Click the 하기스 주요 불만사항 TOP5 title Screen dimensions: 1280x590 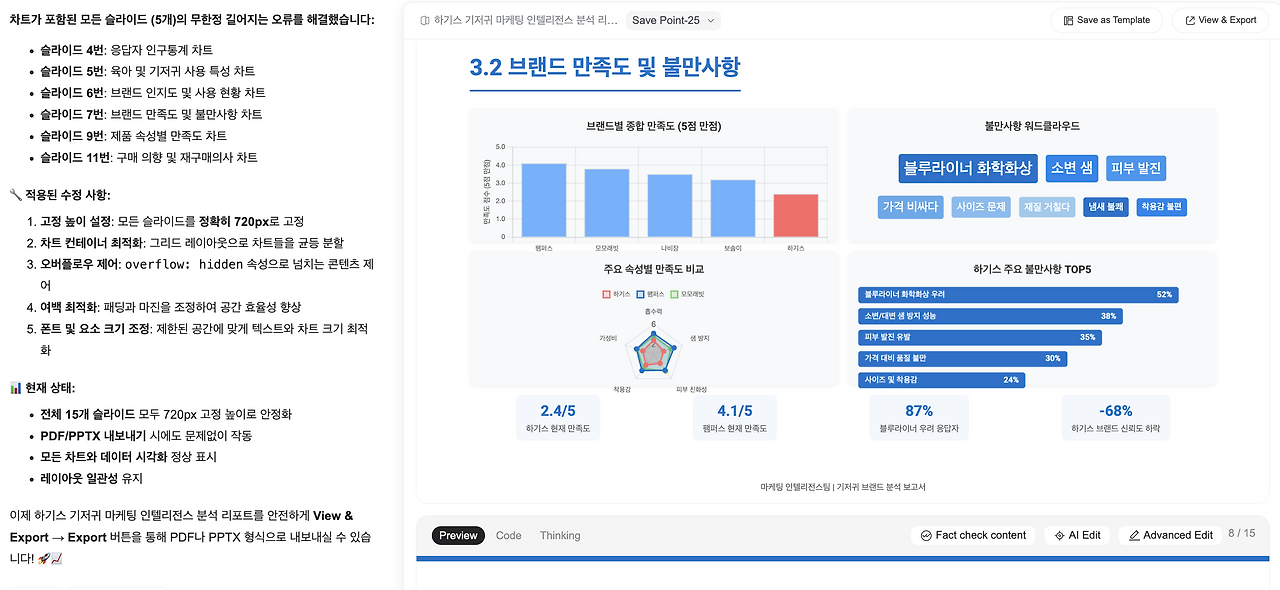click(1032, 269)
